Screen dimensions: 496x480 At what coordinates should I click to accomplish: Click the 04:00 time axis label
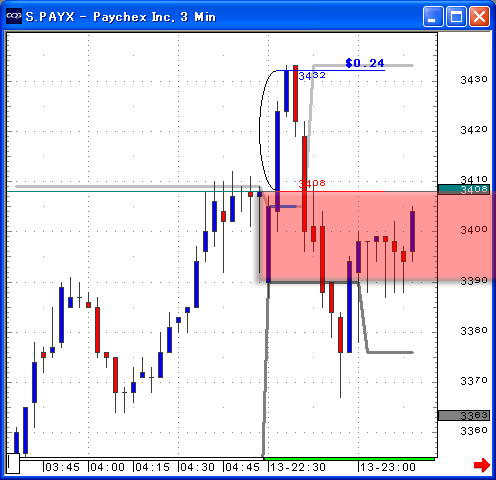(x=107, y=467)
